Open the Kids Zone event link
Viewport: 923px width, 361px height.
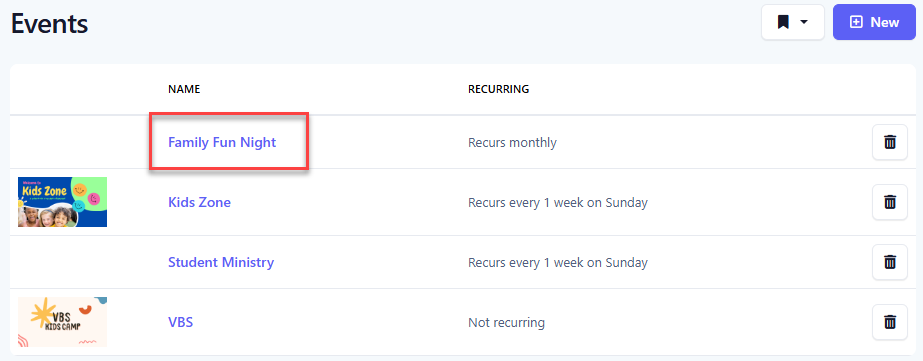click(x=199, y=202)
